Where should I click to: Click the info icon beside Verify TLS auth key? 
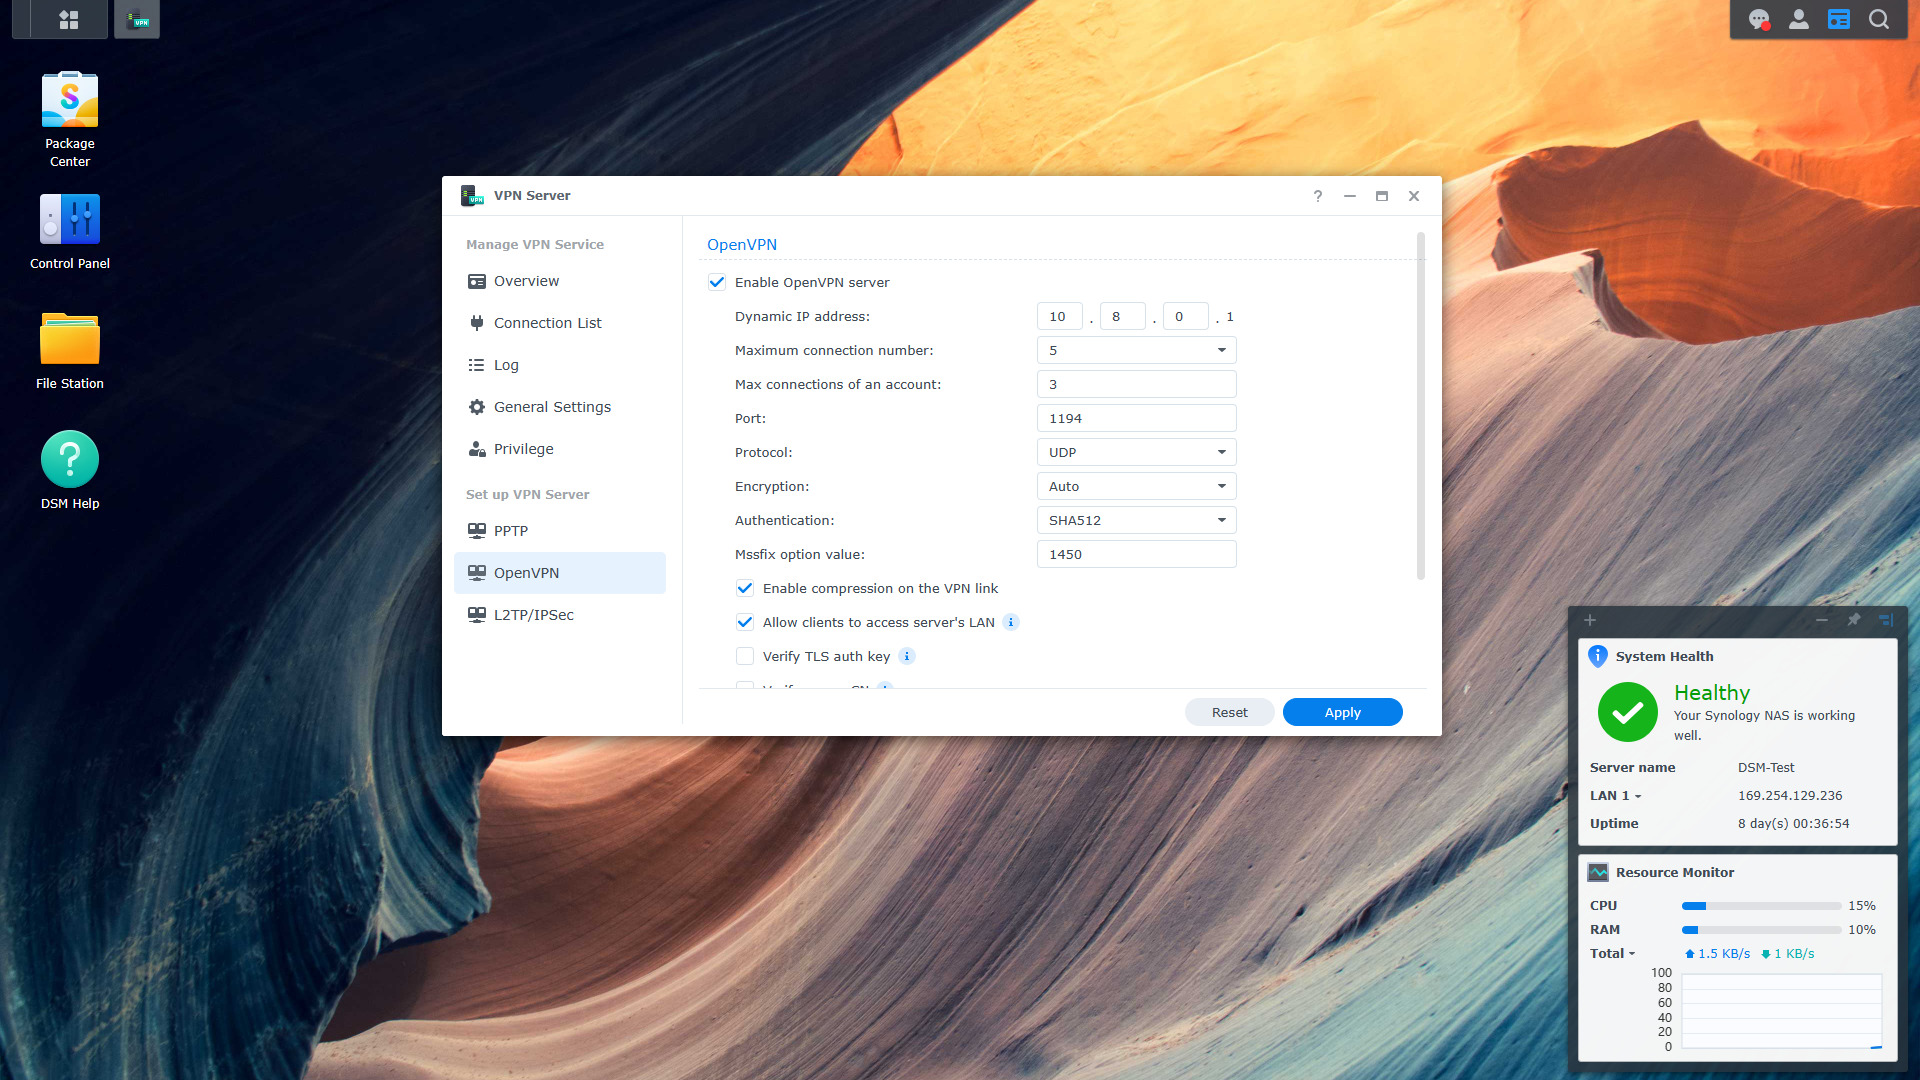point(907,656)
